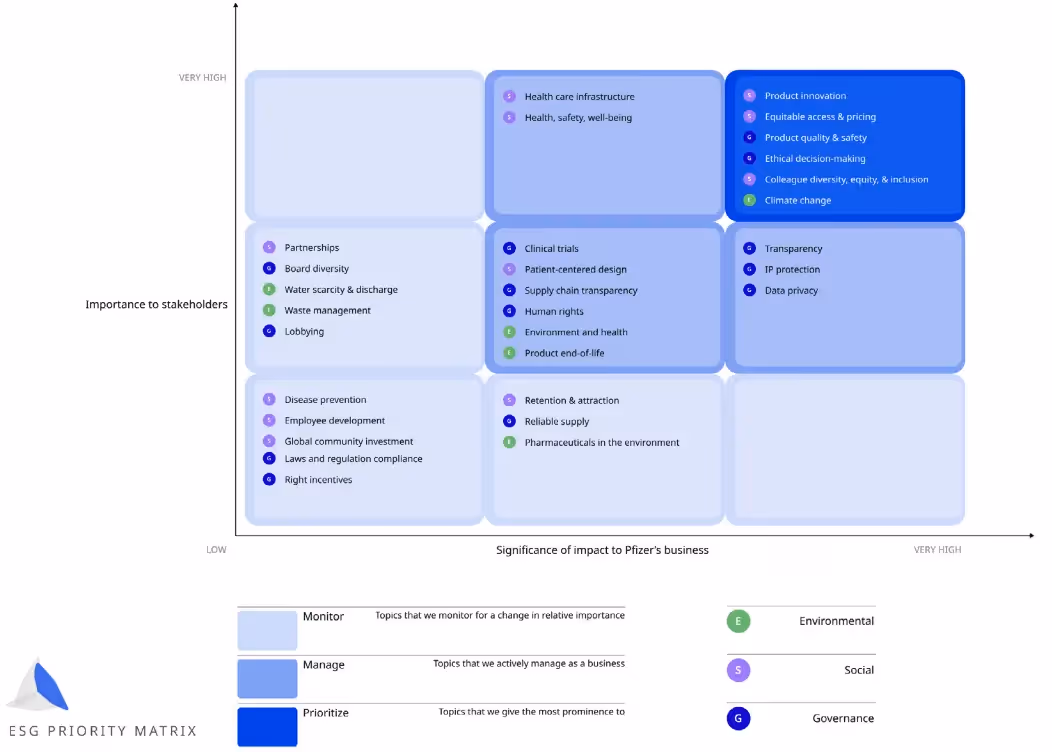Viewport: 1052px width, 752px height.
Task: Click the icon beside Lobbying
Action: pyautogui.click(x=269, y=331)
